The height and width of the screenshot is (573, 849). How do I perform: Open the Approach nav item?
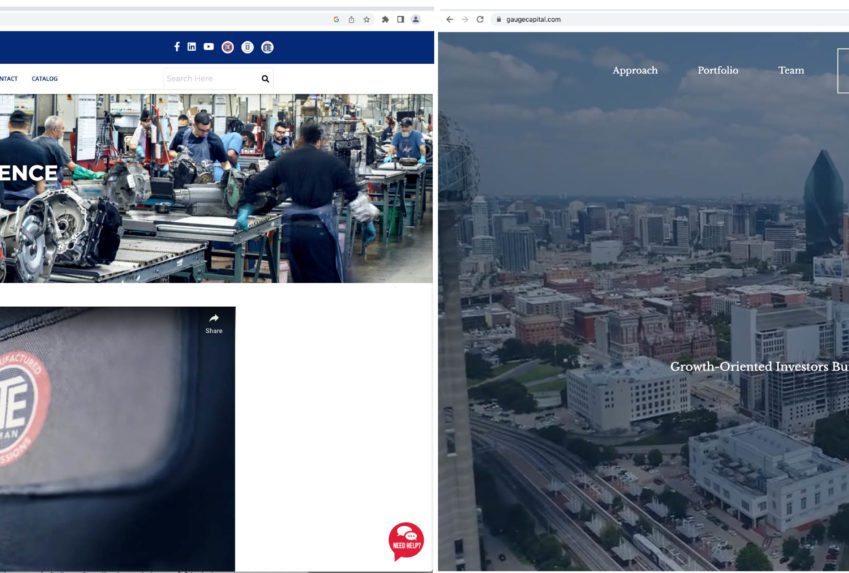coord(635,70)
